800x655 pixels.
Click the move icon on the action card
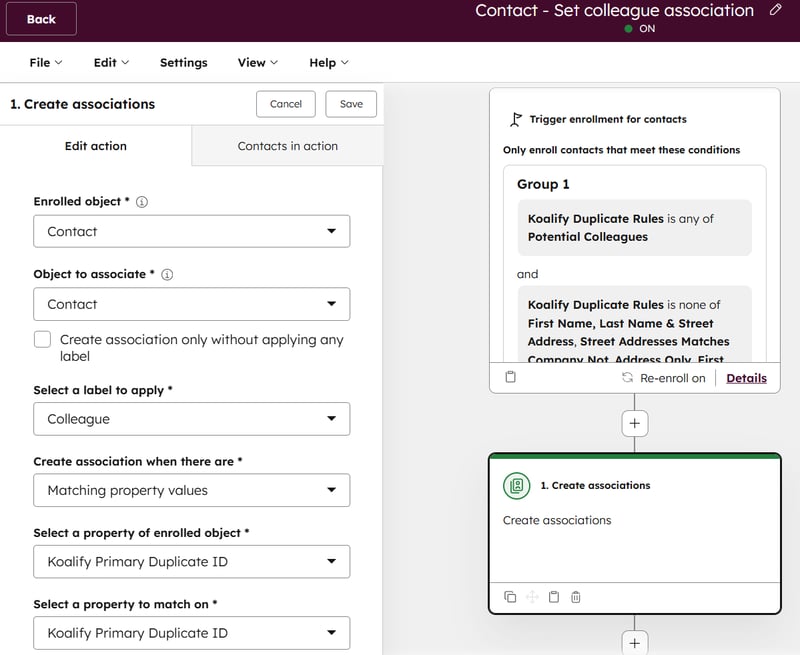click(x=530, y=597)
